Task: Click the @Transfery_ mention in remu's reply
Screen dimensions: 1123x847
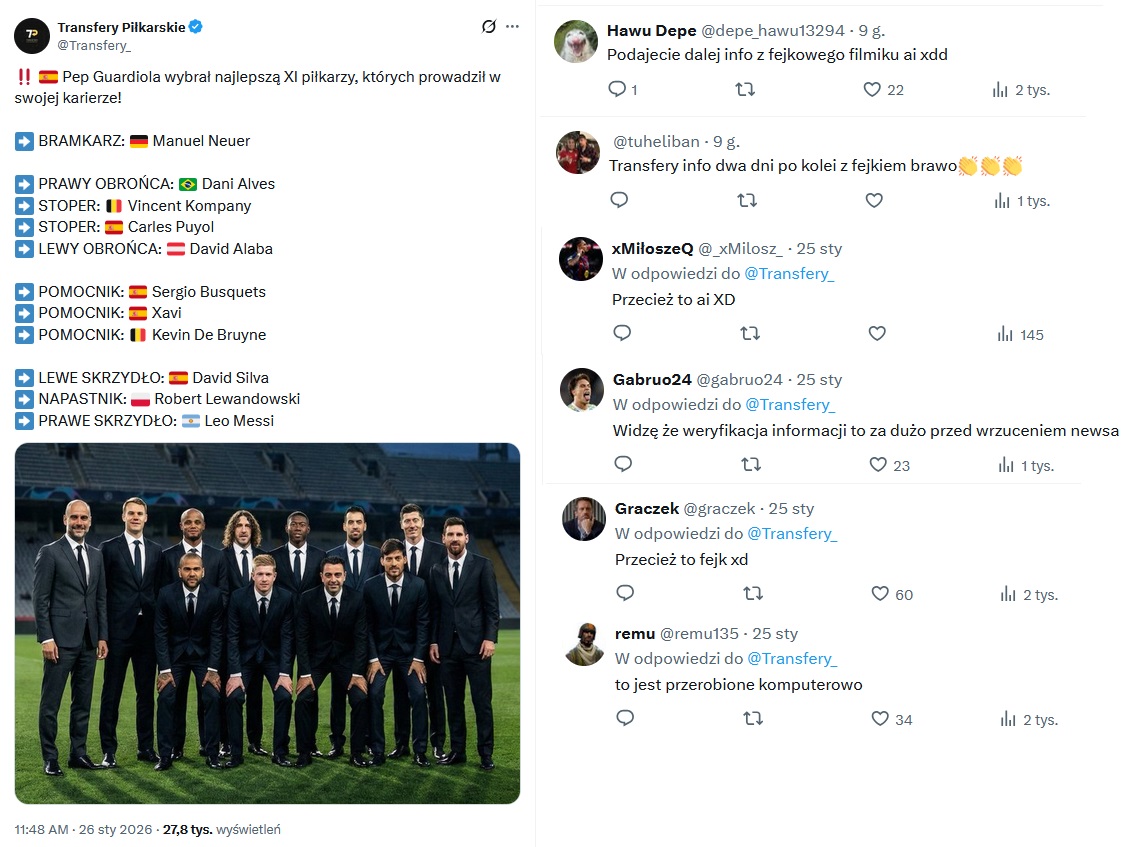Action: click(x=791, y=658)
